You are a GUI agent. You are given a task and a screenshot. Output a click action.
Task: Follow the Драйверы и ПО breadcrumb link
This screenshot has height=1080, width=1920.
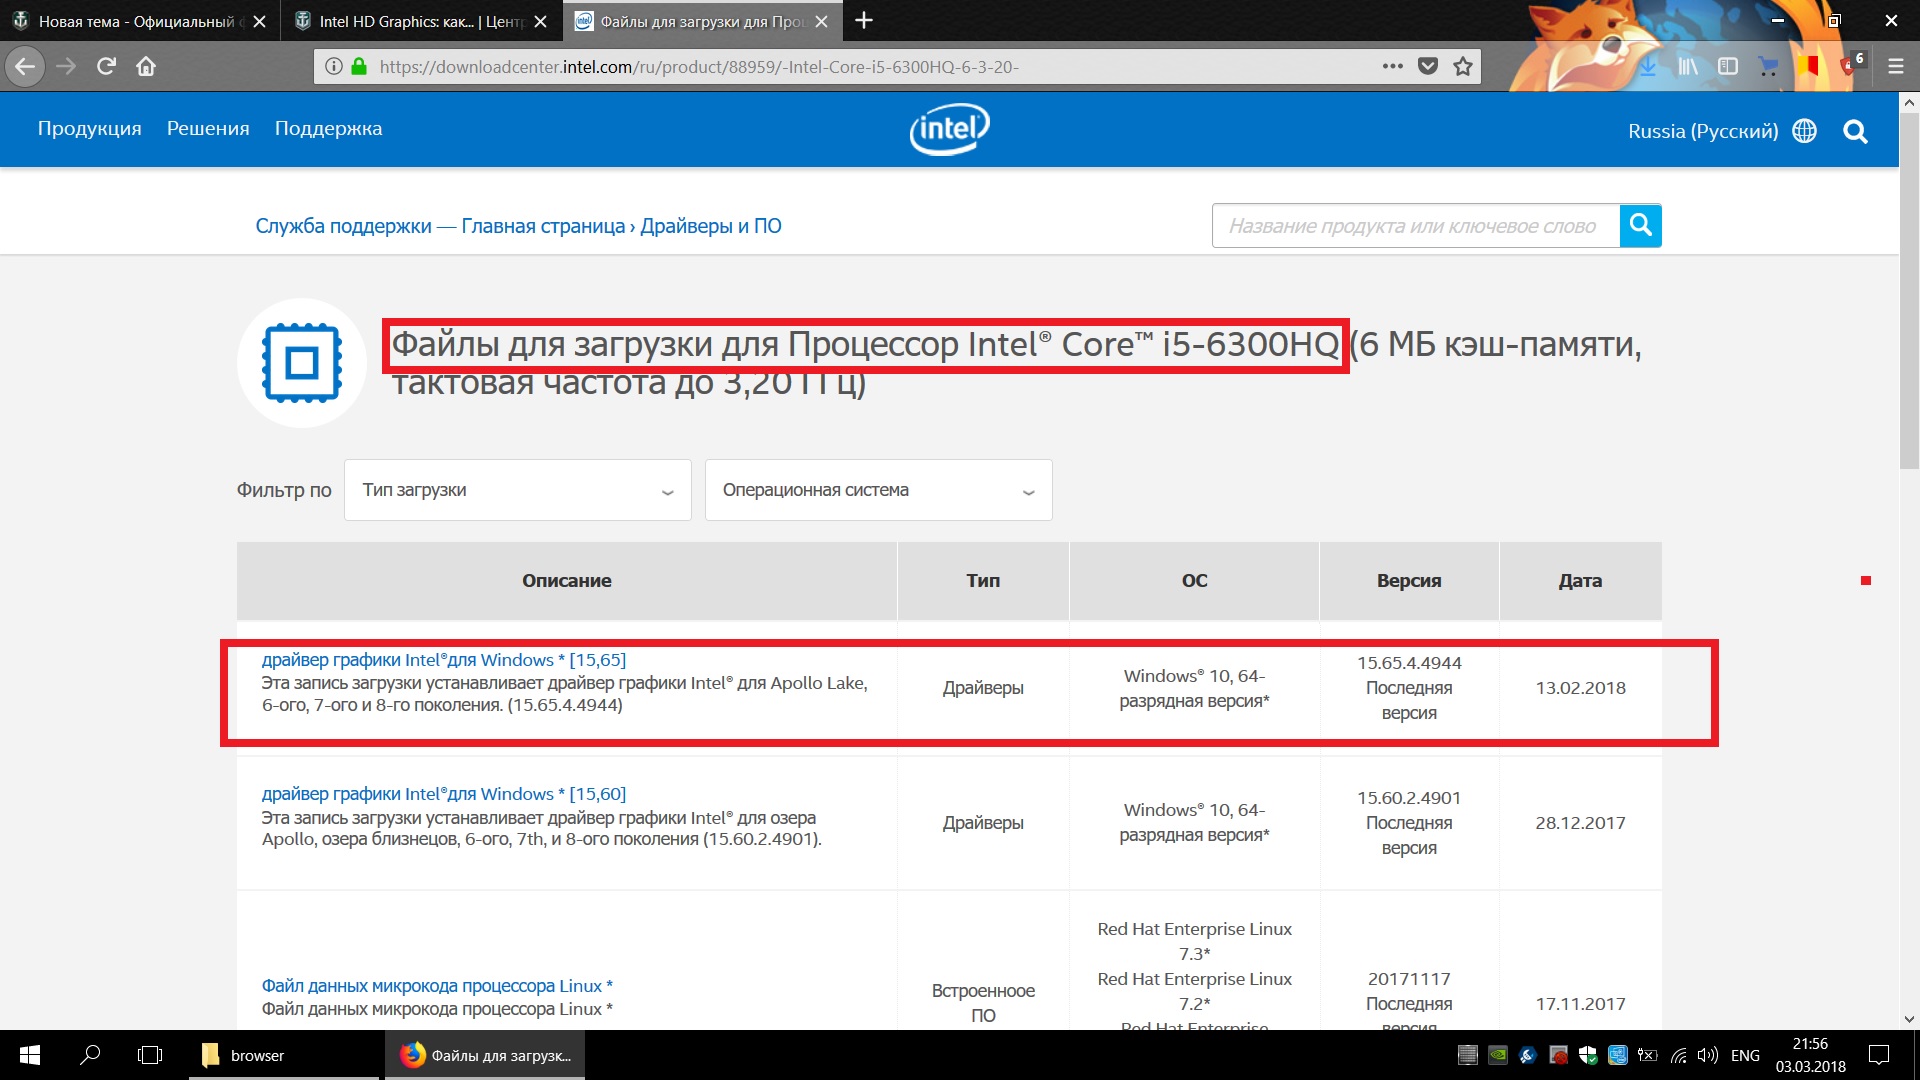[711, 226]
